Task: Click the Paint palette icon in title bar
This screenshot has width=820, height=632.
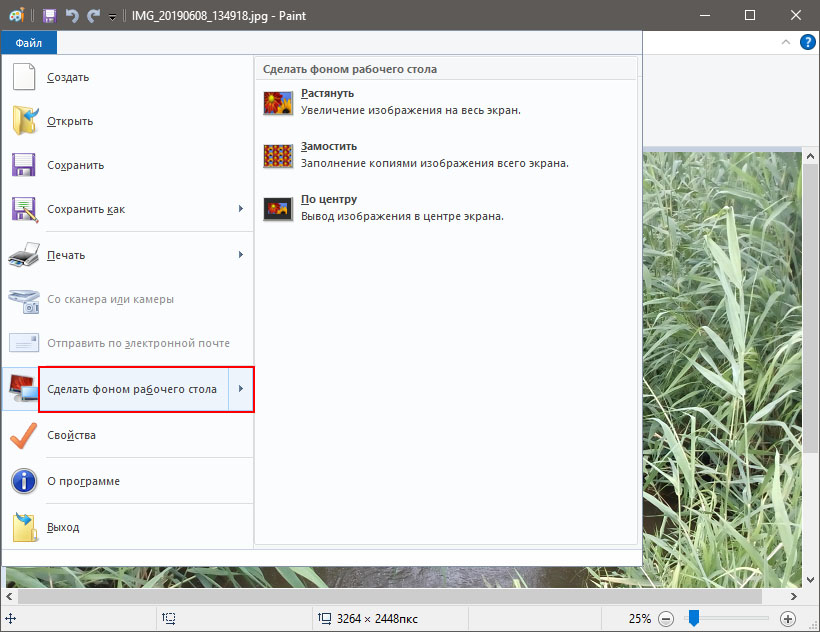Action: (x=17, y=15)
